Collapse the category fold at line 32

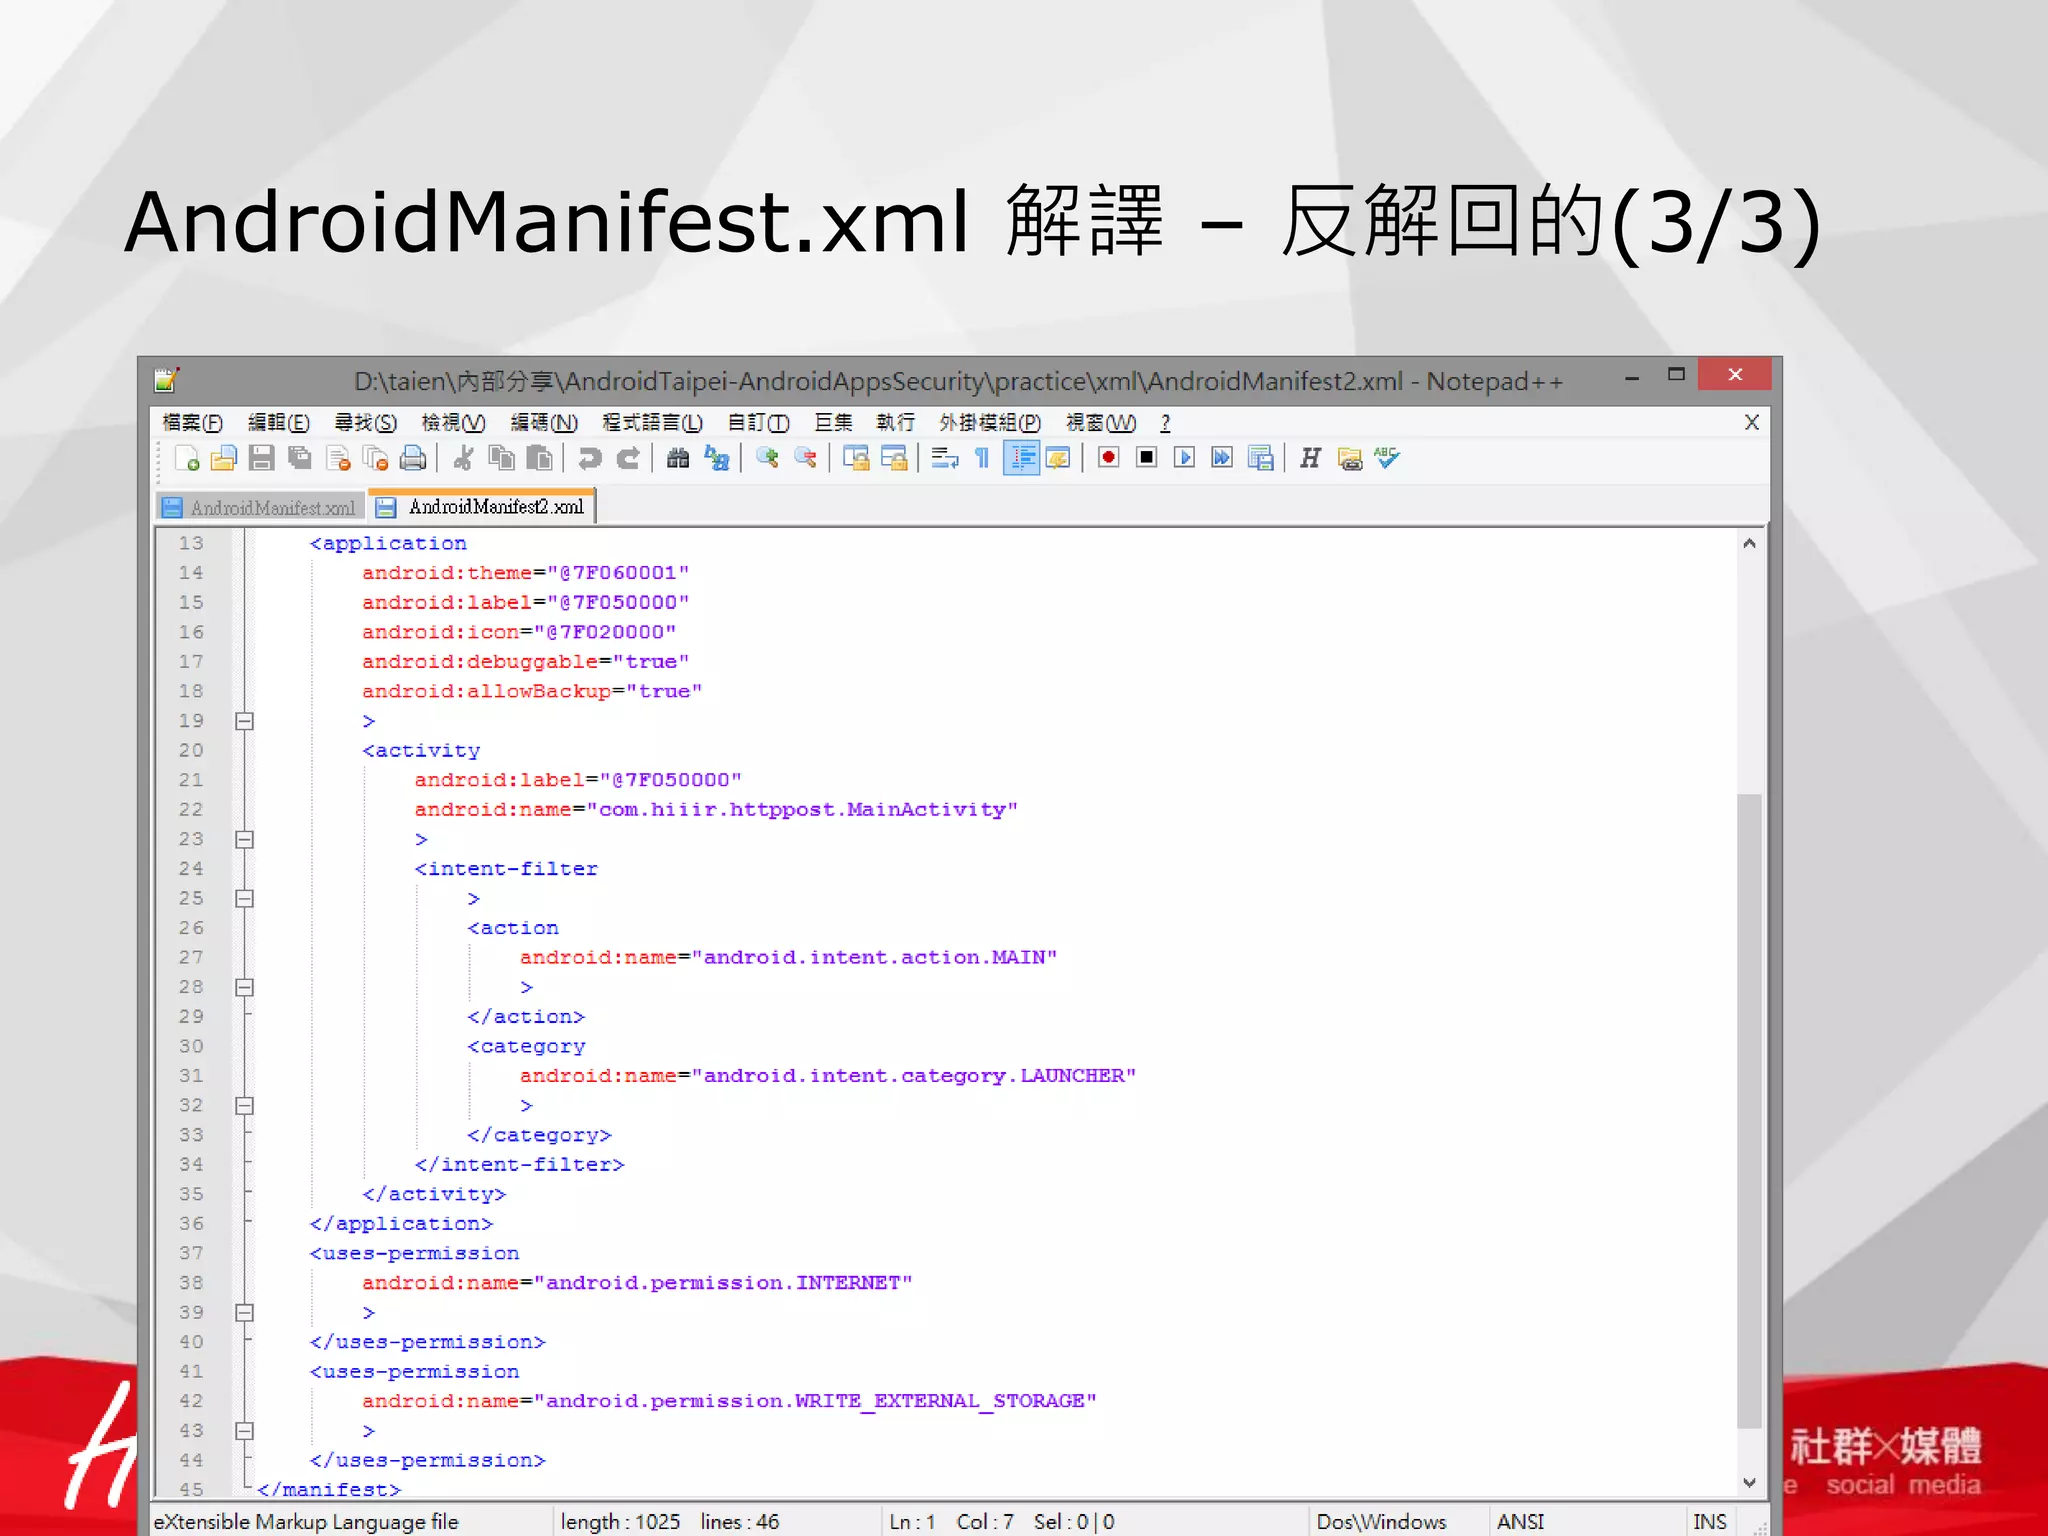(244, 1105)
